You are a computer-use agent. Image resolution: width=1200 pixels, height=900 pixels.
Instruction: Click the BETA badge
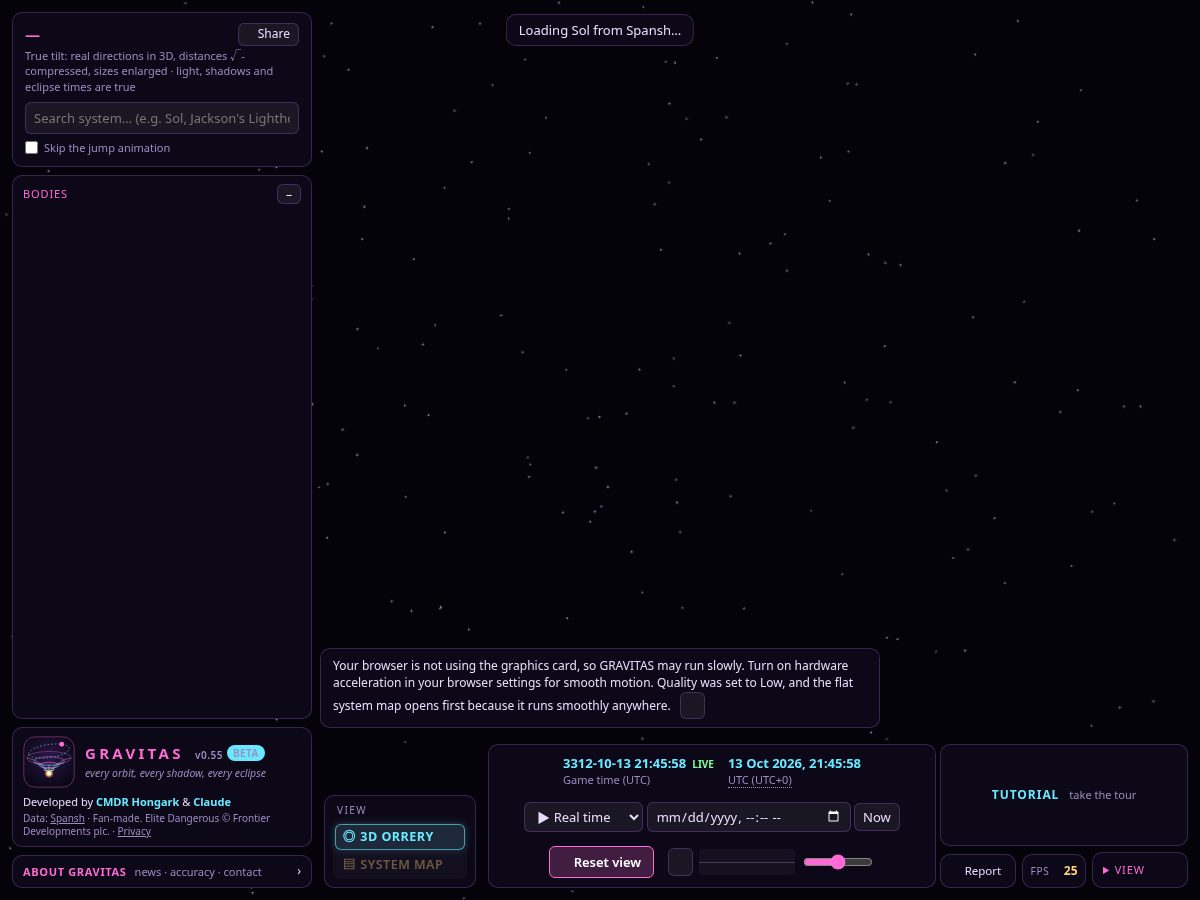coord(246,753)
